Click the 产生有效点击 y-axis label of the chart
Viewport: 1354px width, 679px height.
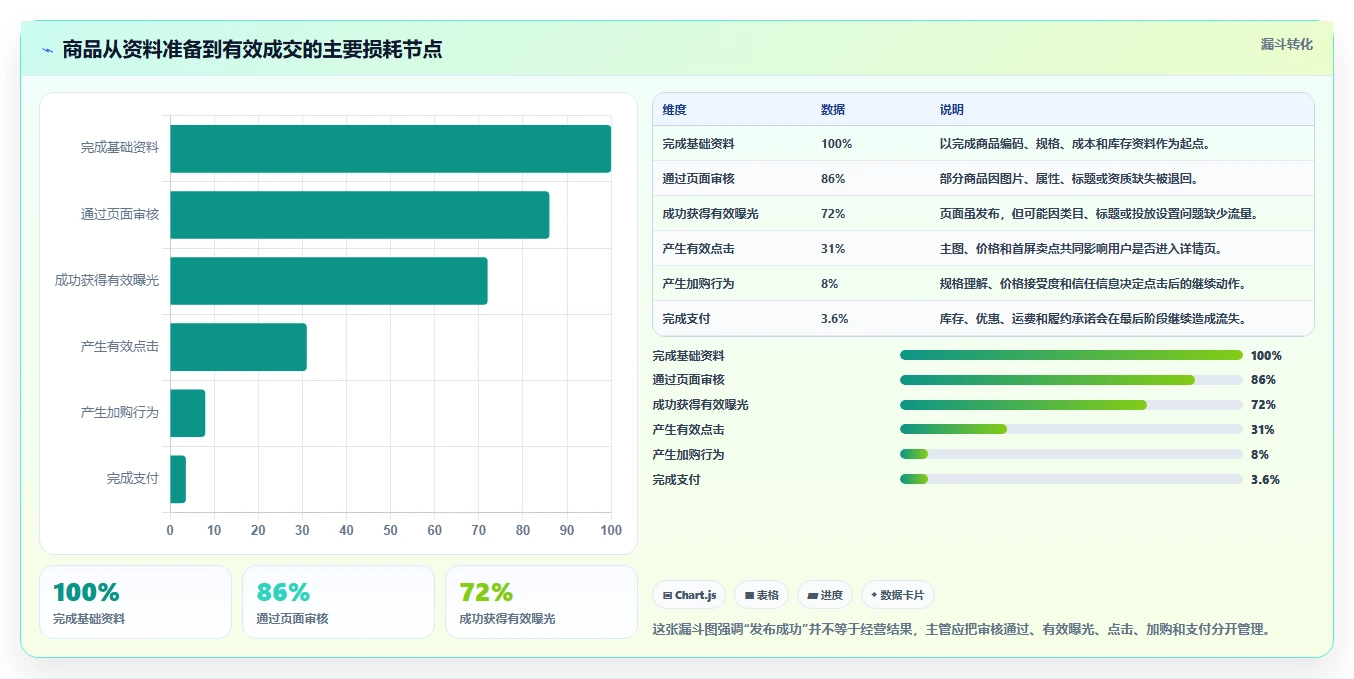pos(120,347)
